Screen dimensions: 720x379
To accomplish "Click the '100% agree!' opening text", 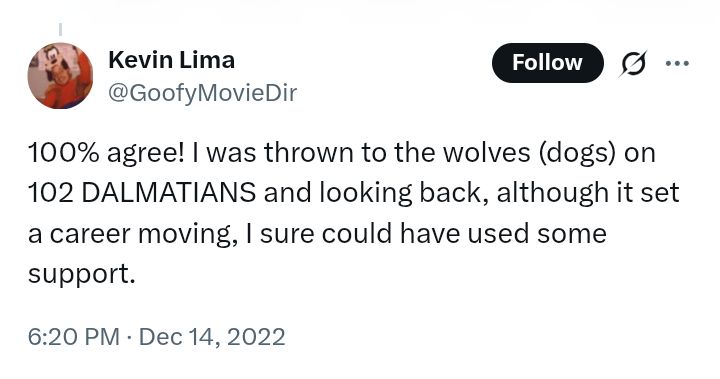I will 106,153.
